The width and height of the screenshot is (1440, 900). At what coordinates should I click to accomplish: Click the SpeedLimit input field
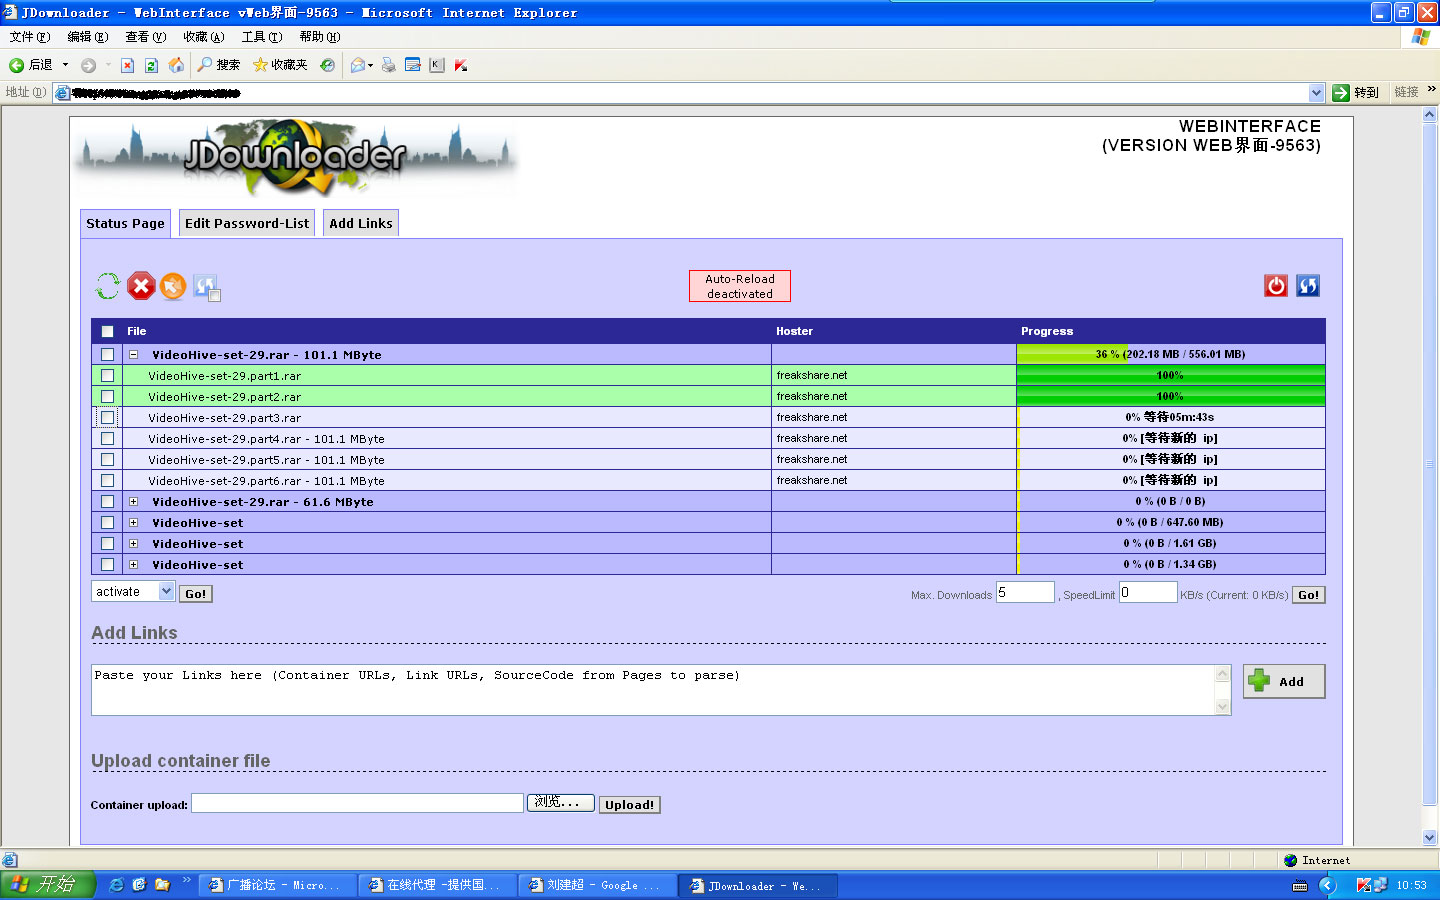tap(1148, 592)
